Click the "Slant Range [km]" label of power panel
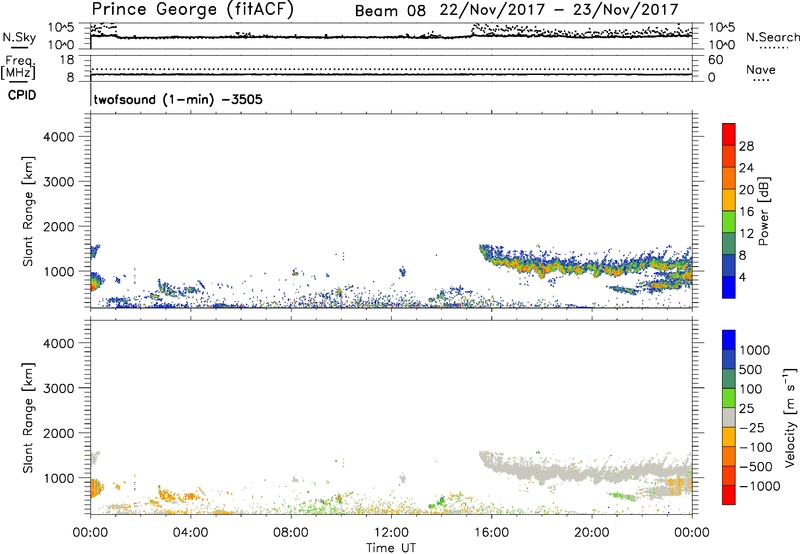Image resolution: width=800 pixels, height=554 pixels. tap(28, 211)
